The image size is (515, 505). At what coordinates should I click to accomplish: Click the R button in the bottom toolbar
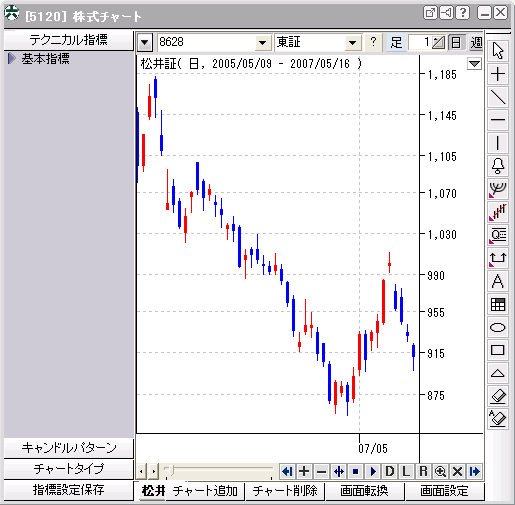click(423, 471)
